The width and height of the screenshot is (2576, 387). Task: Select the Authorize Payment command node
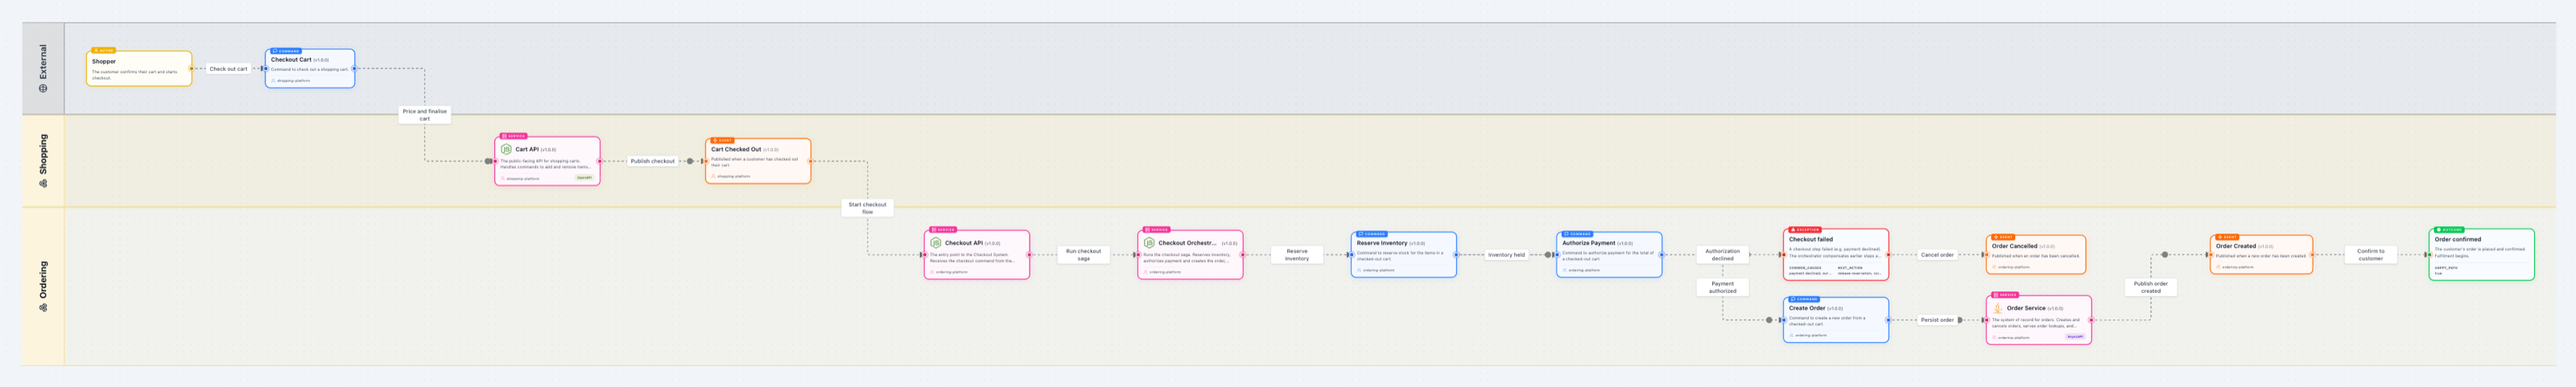(1609, 255)
